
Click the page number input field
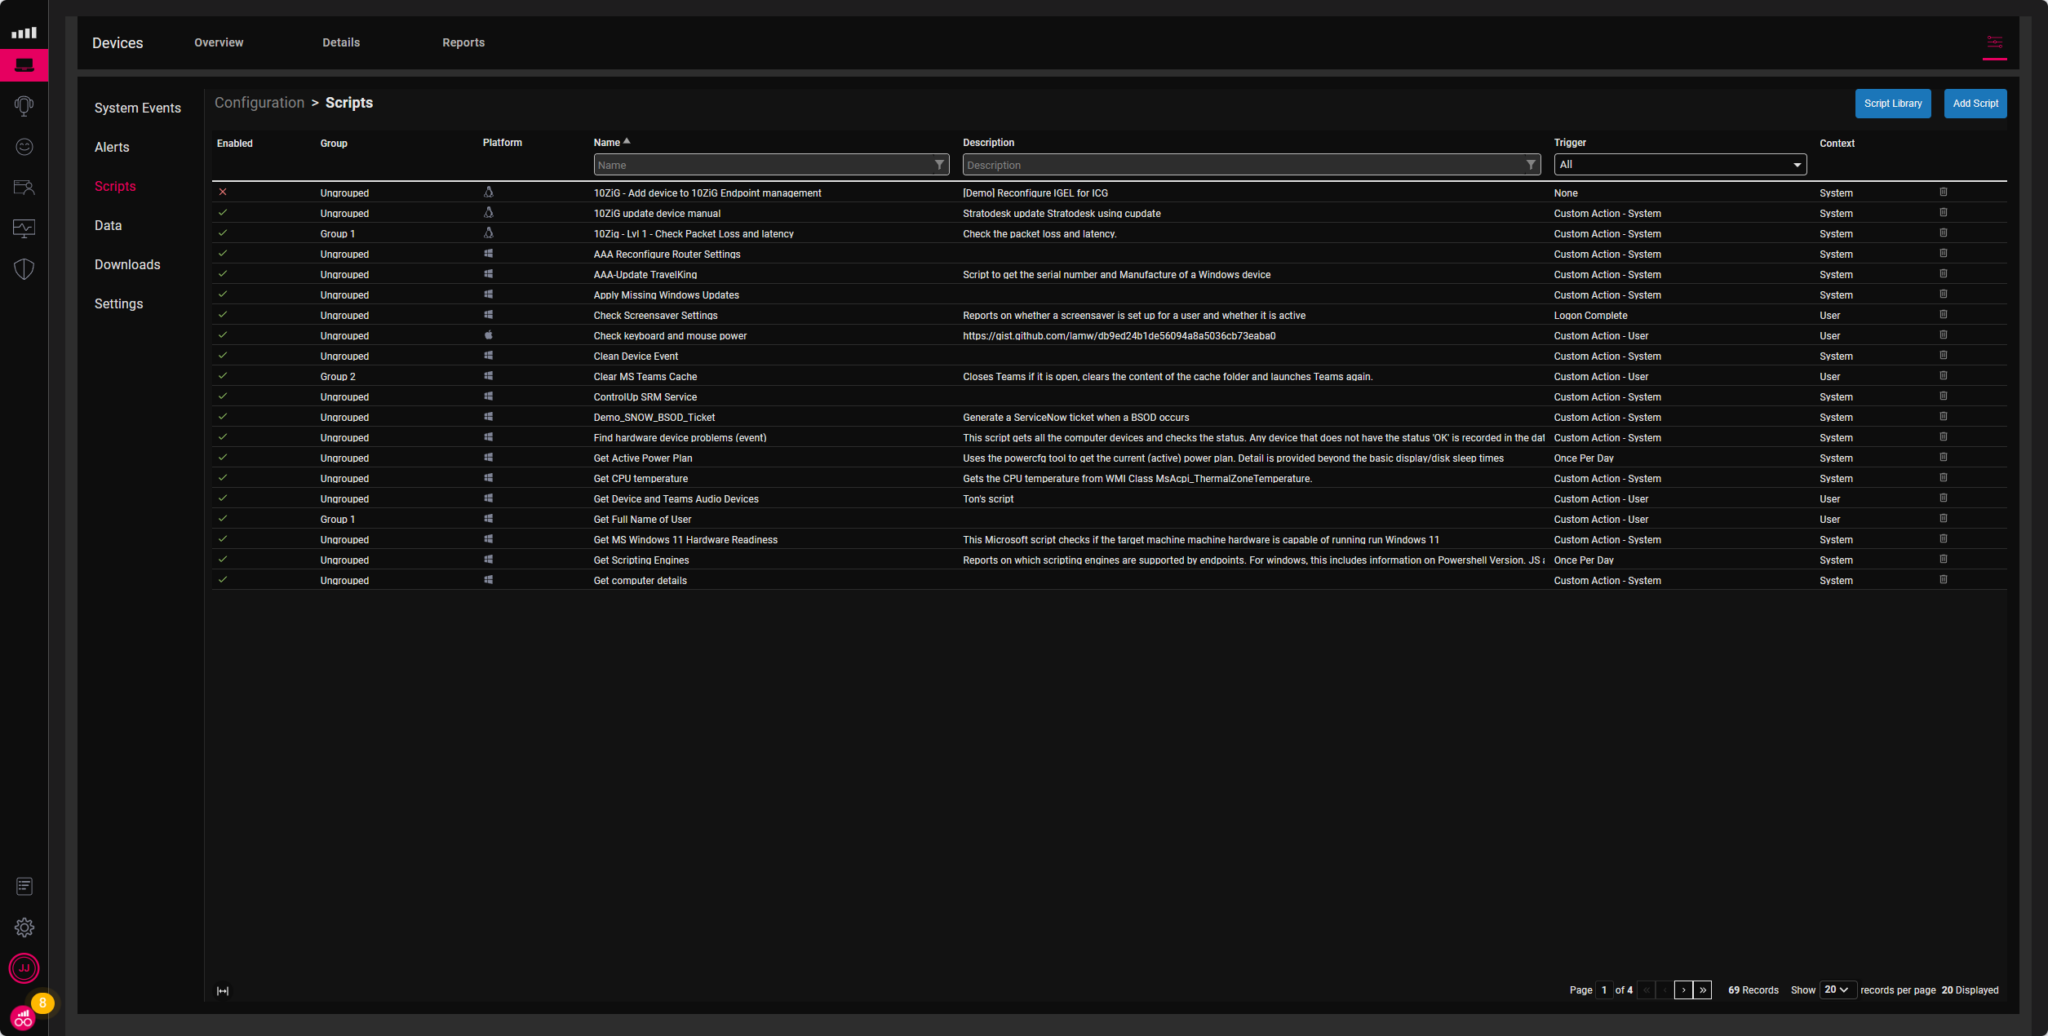[x=1604, y=990]
